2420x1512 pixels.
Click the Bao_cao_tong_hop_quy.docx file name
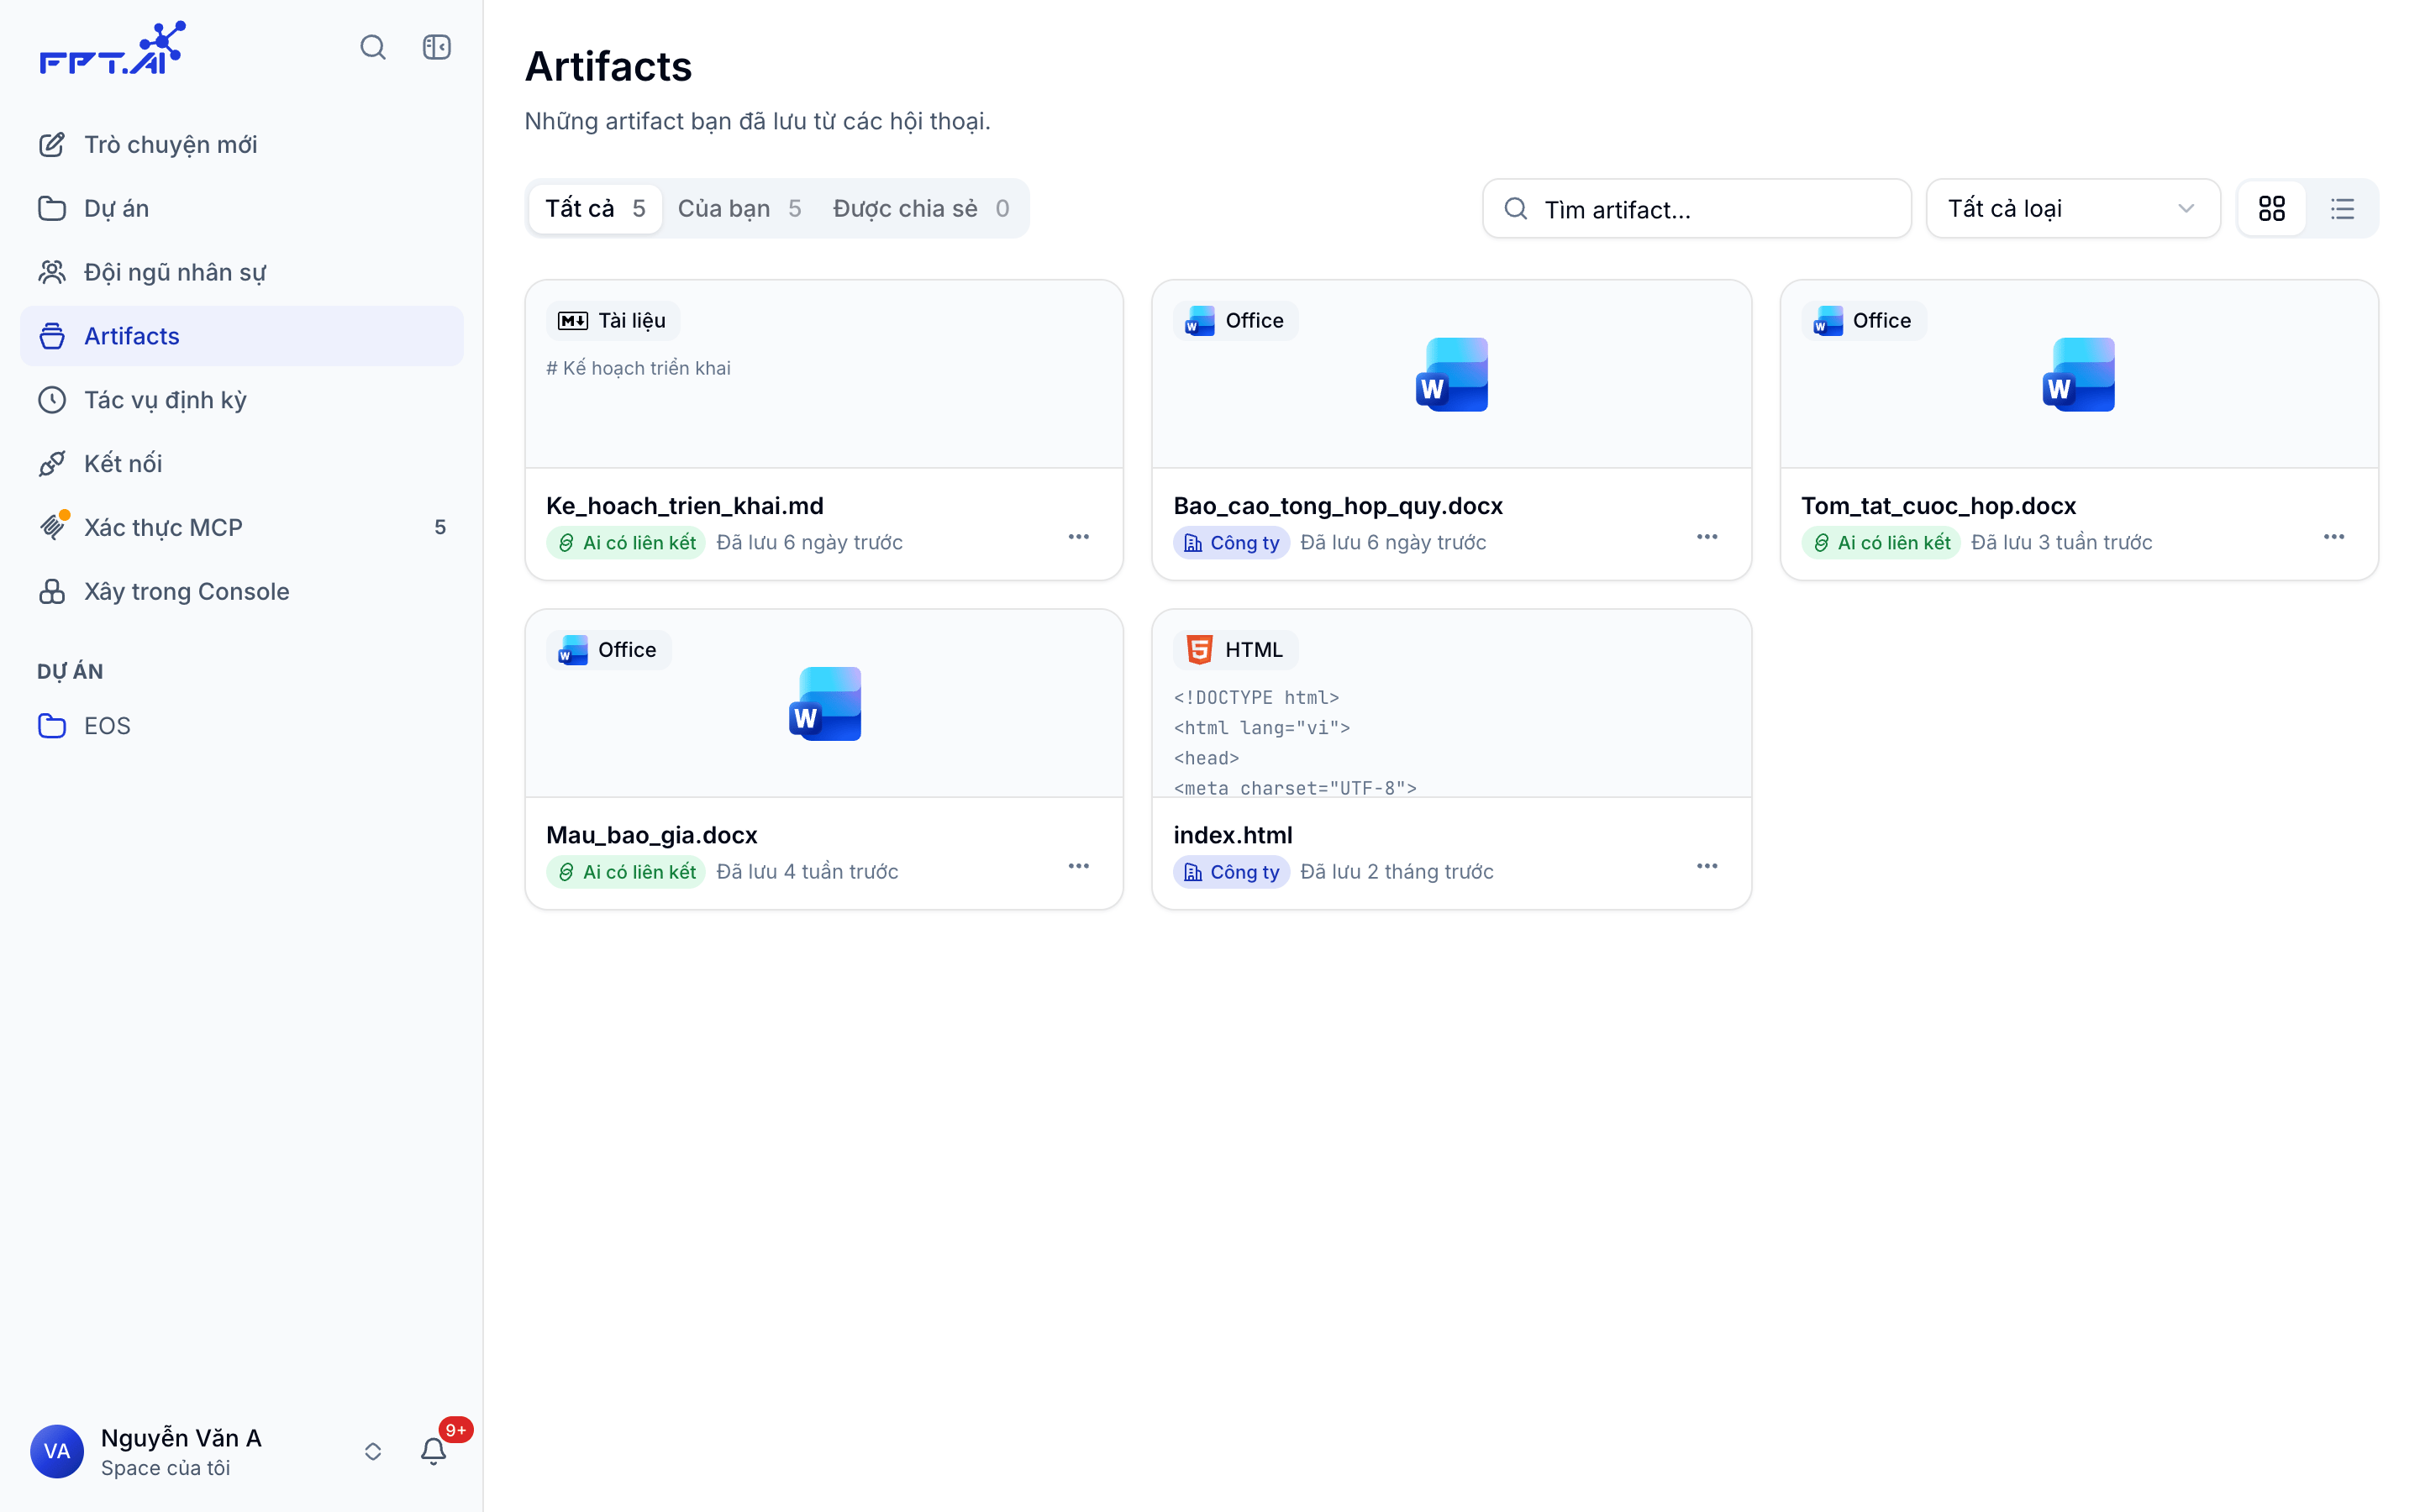tap(1337, 505)
